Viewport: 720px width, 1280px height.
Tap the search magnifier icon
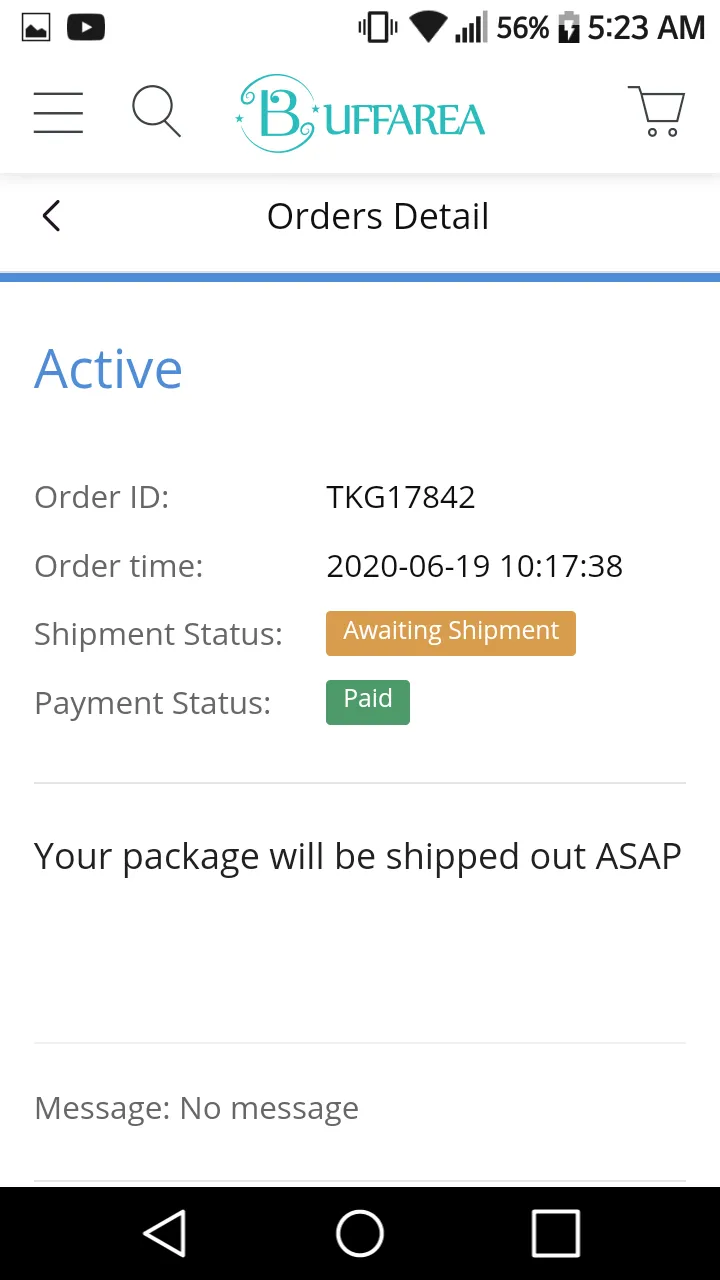coord(157,111)
